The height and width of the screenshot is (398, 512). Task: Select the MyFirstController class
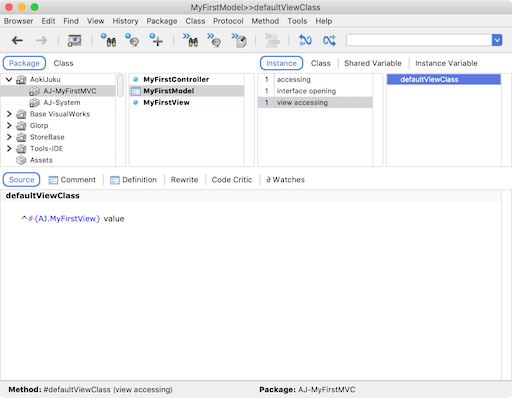point(176,79)
